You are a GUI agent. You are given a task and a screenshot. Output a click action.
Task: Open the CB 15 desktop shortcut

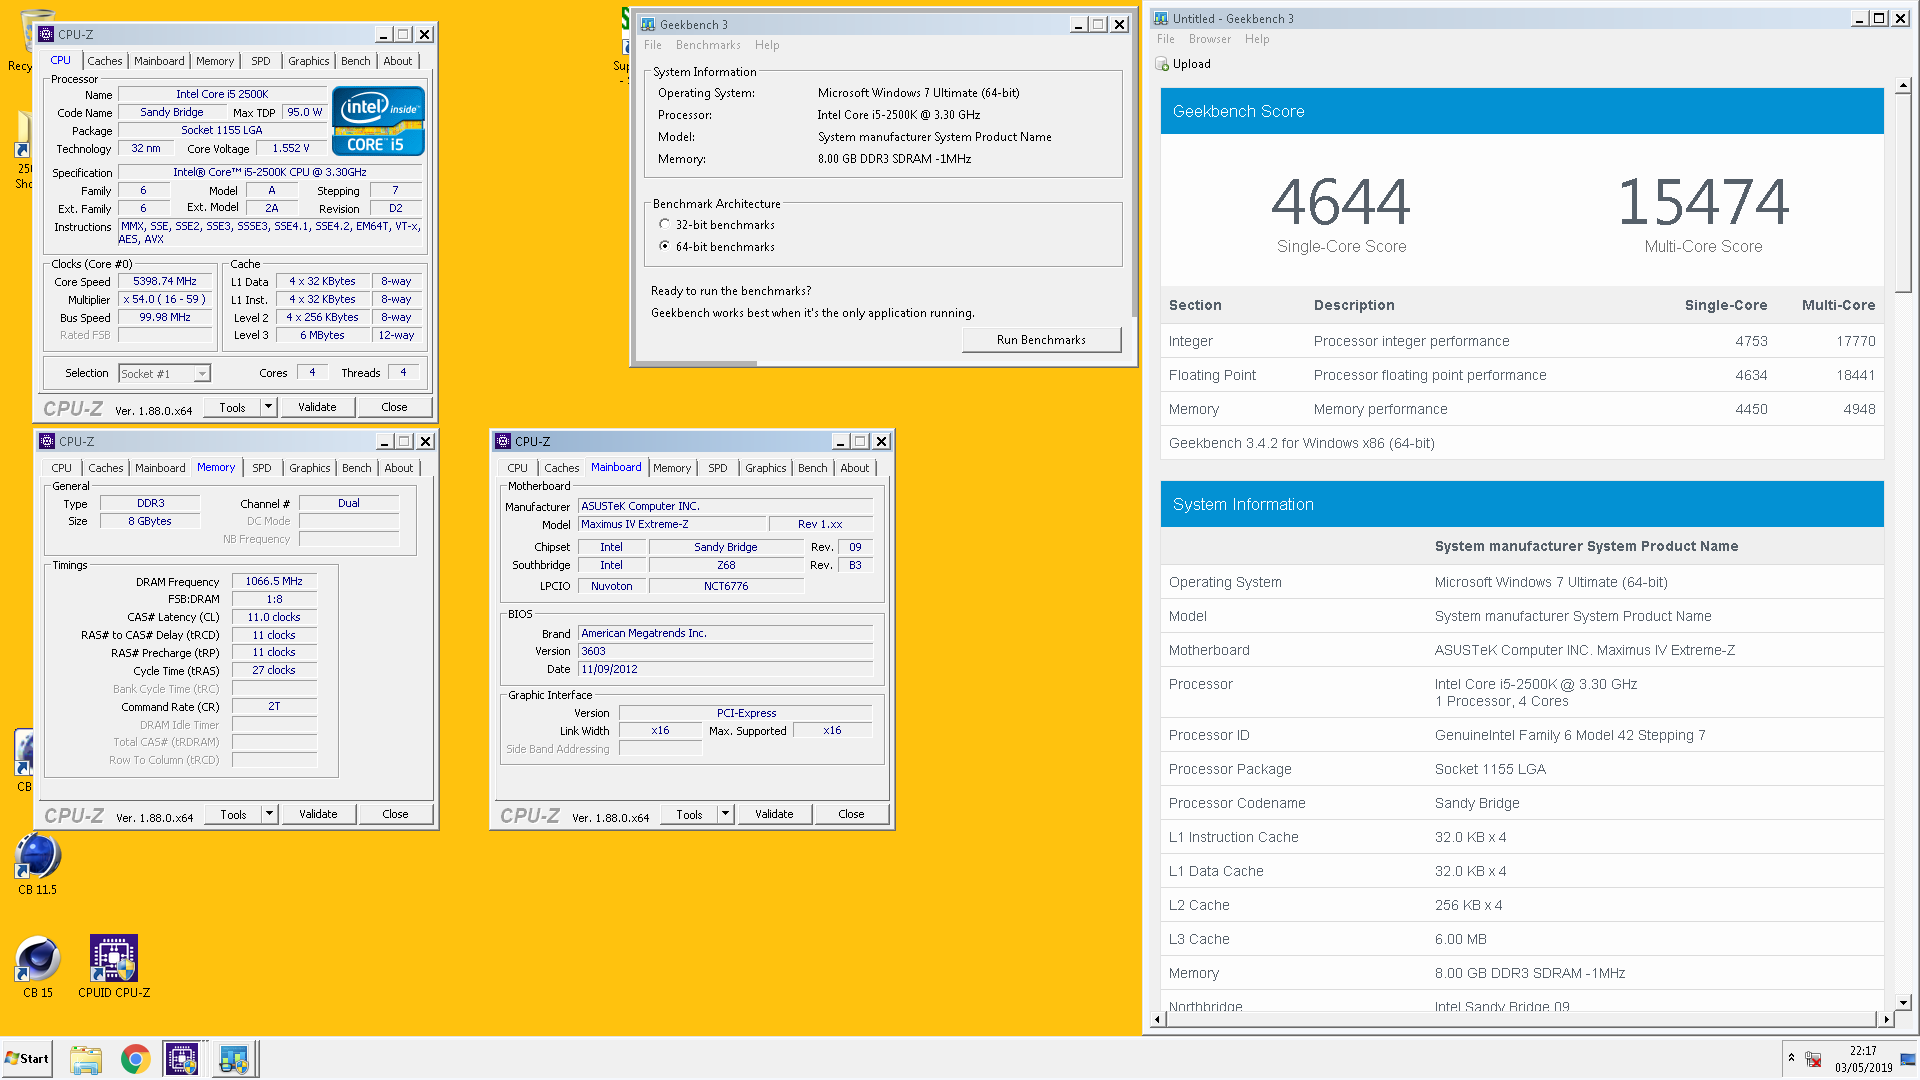click(x=38, y=967)
